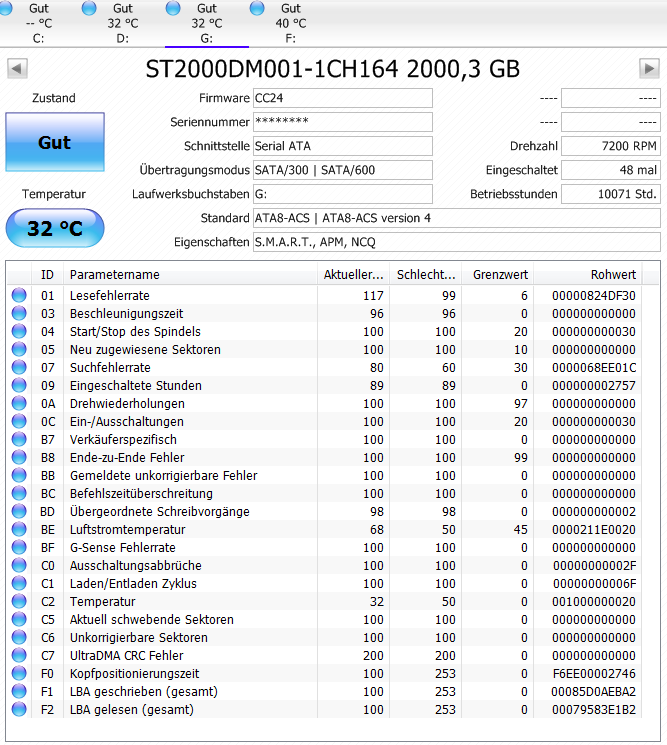Click the Rohwert column header
Image resolution: width=667 pixels, height=745 pixels.
[x=588, y=274]
